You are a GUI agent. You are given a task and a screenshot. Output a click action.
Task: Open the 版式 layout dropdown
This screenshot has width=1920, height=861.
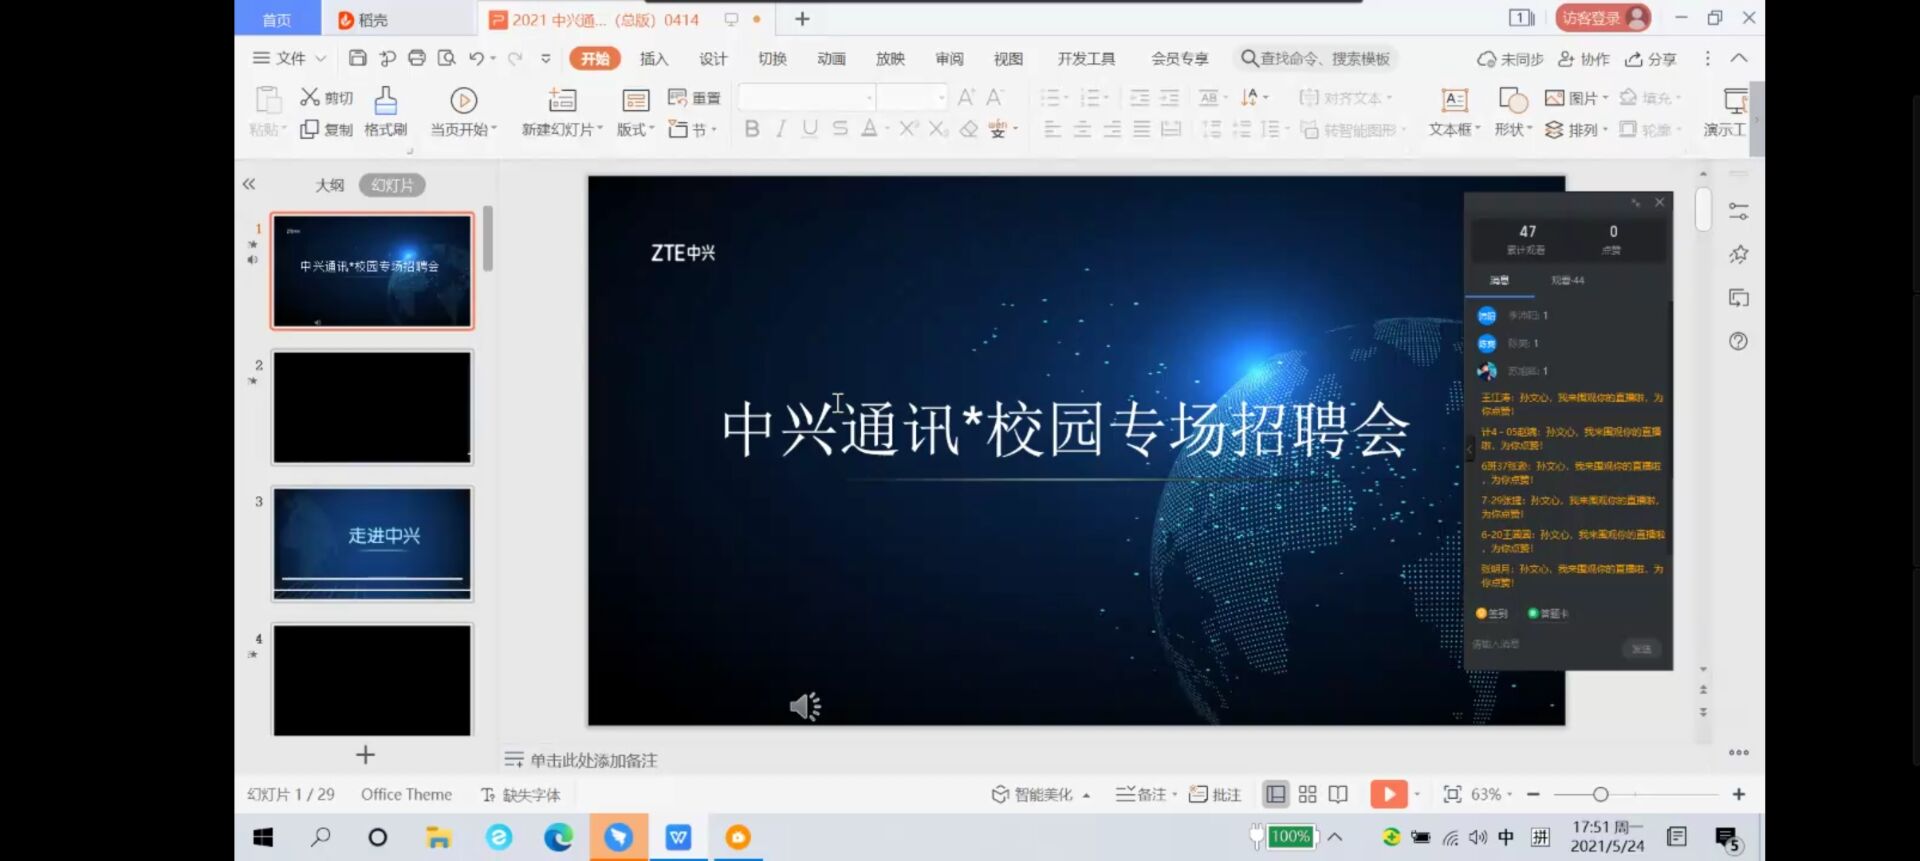point(635,130)
